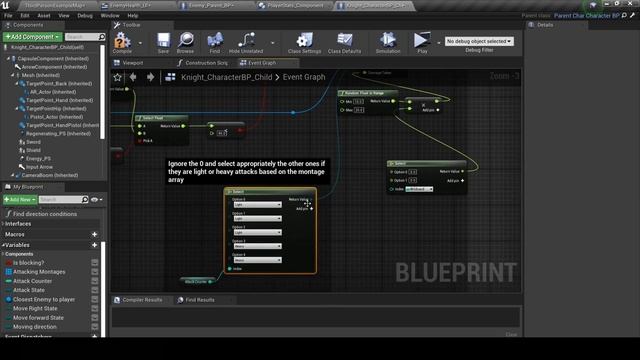Click the graph overview grid icon beside the breadcrumb
Image resolution: width=640 pixels, height=360 pixels.
[170, 77]
